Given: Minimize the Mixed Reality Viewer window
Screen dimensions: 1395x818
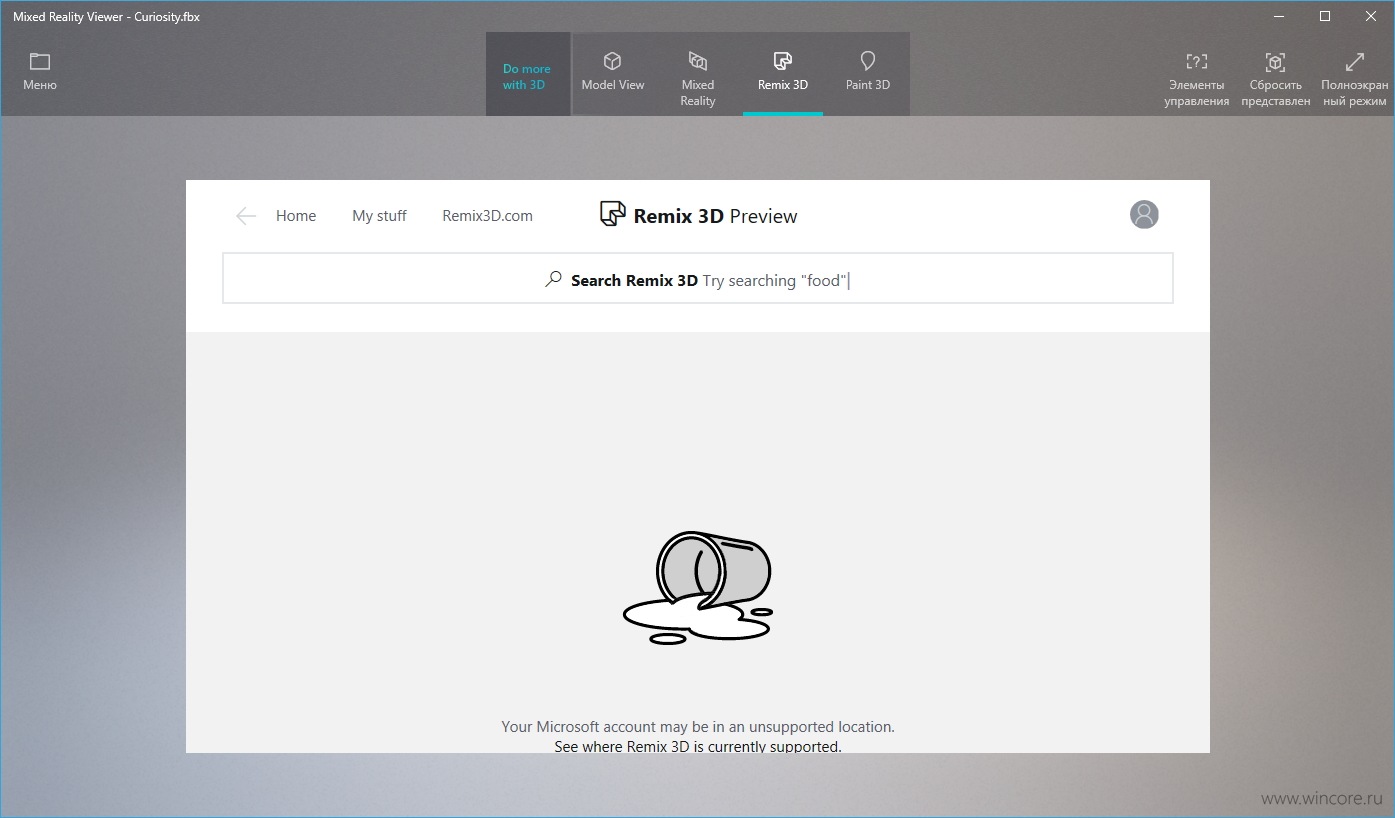Looking at the screenshot, I should 1278,16.
